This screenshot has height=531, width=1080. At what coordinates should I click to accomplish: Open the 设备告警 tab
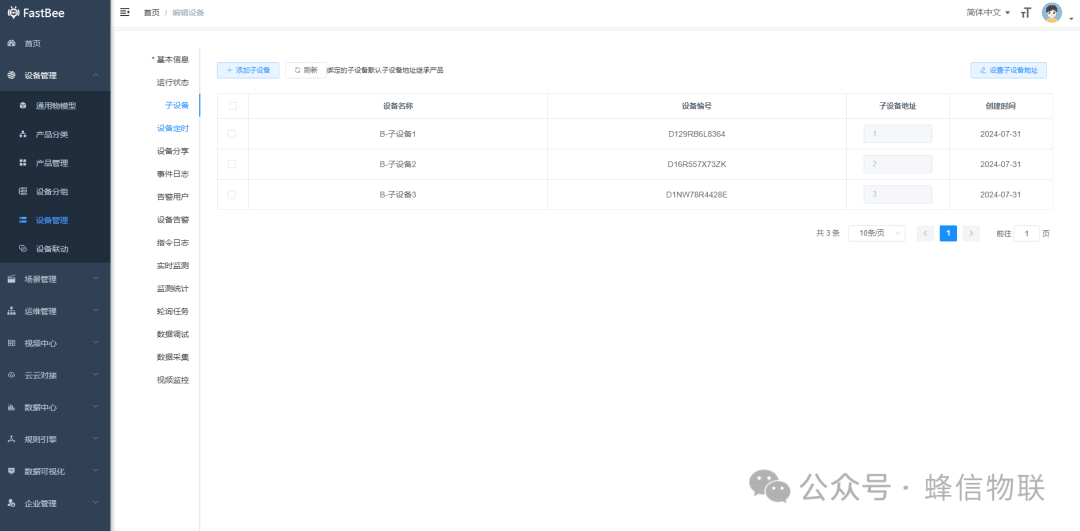click(x=172, y=220)
